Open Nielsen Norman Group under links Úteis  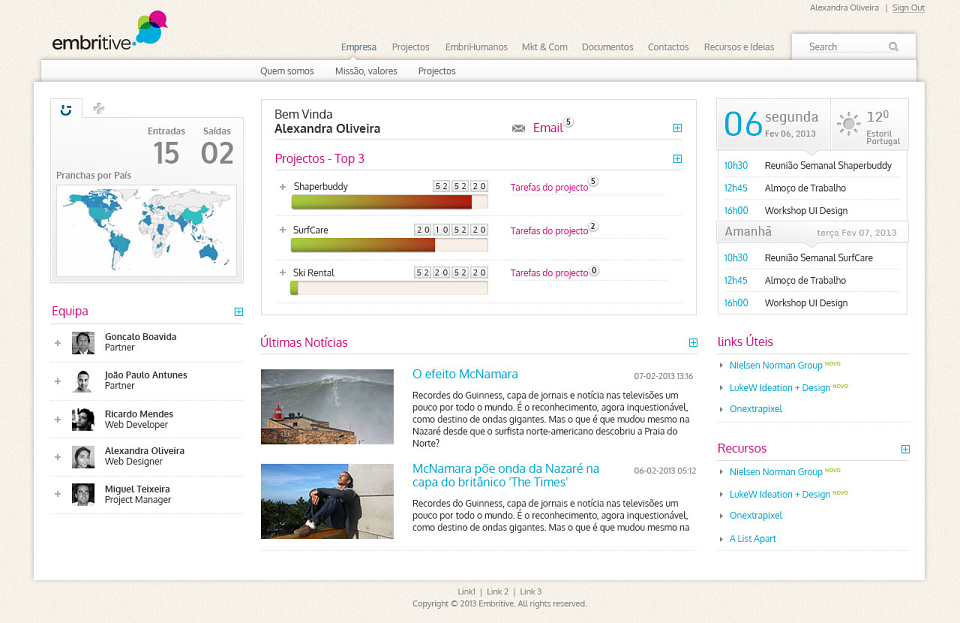pos(776,365)
